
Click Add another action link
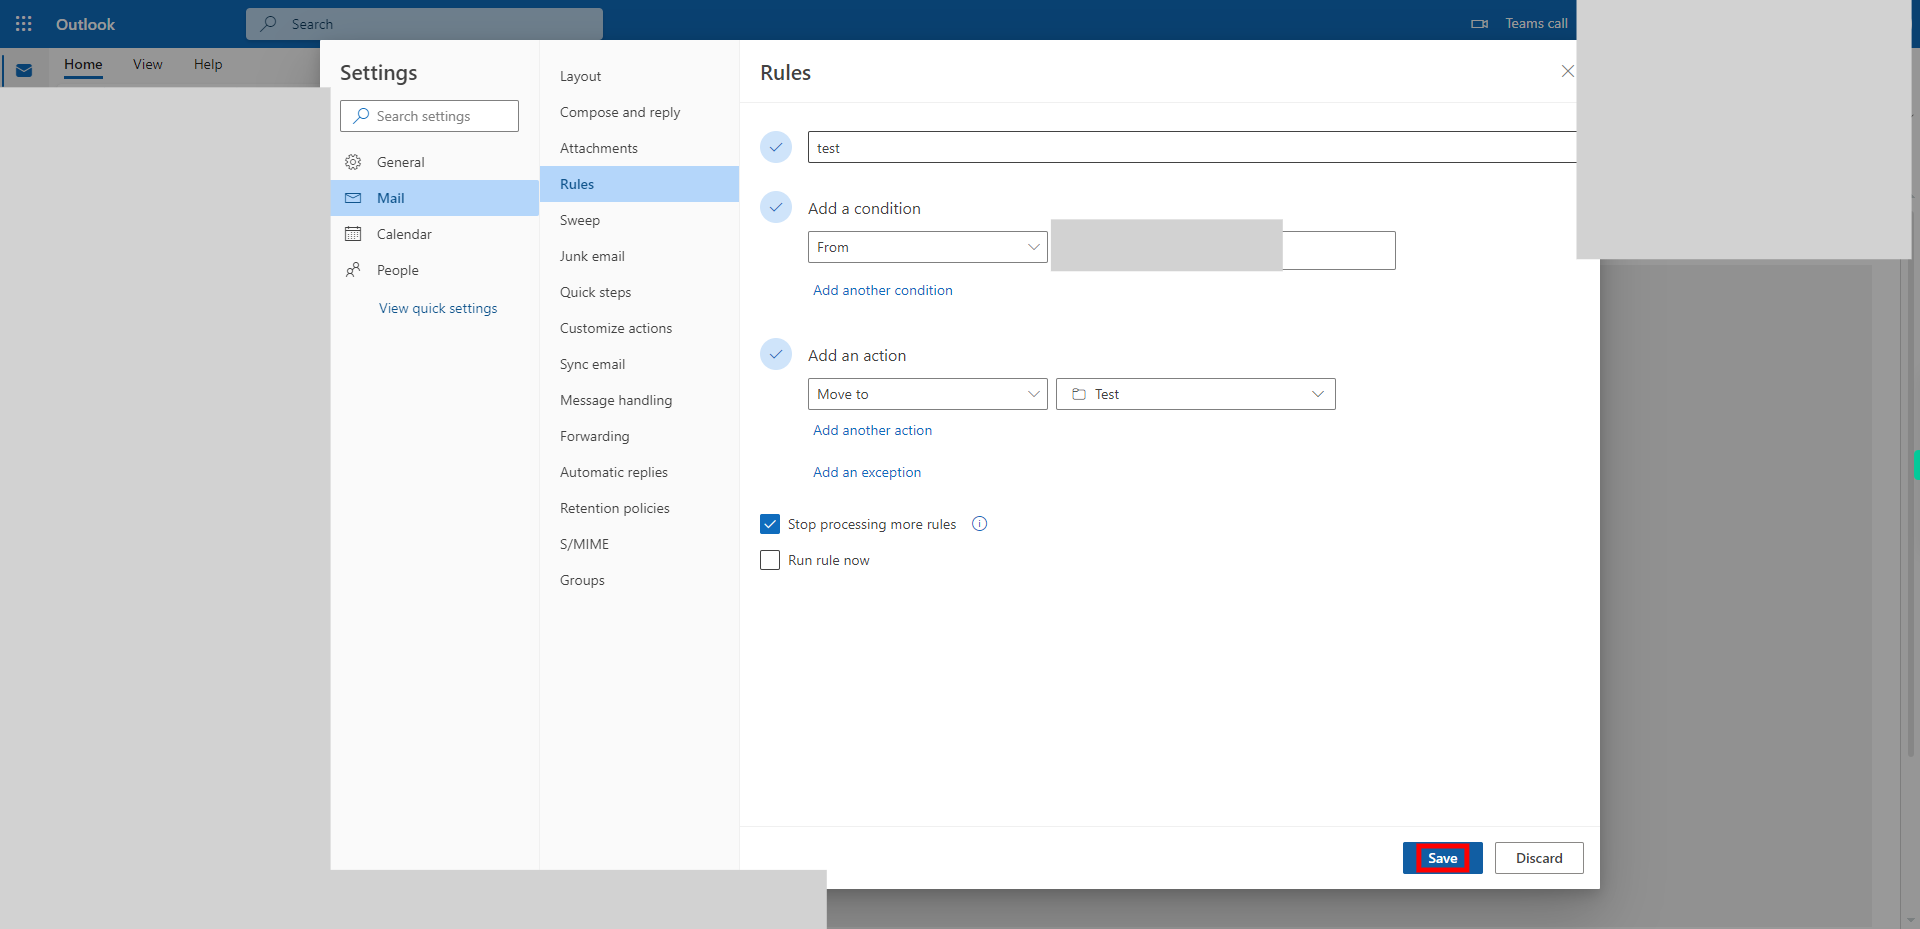coord(872,430)
